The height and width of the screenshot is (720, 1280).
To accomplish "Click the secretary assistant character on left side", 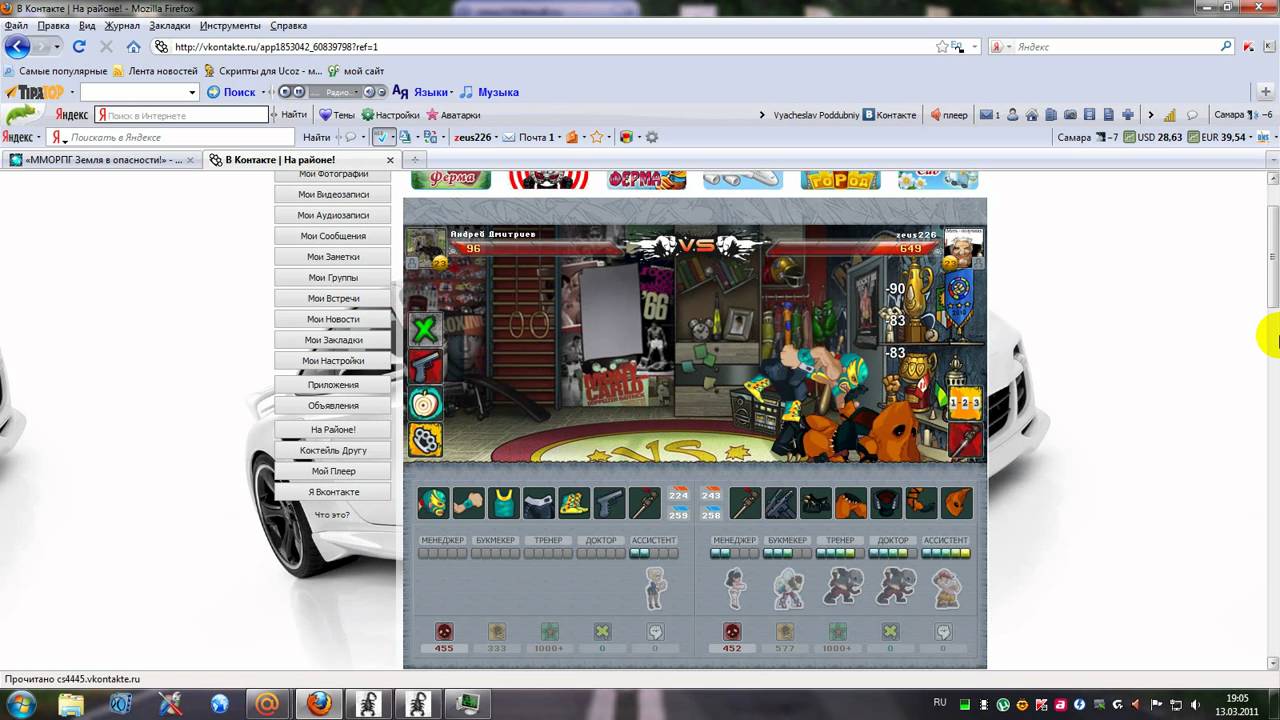I will (x=655, y=588).
